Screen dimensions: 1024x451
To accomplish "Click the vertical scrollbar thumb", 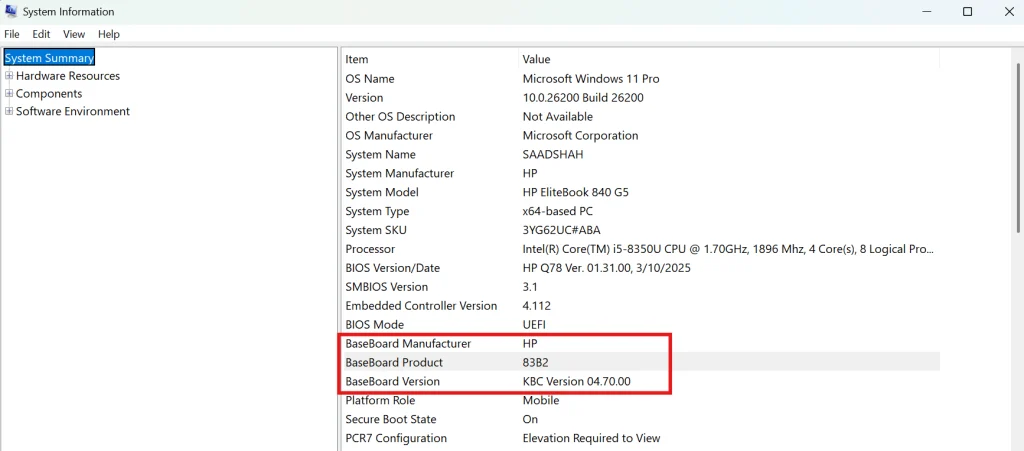I will click(1019, 147).
